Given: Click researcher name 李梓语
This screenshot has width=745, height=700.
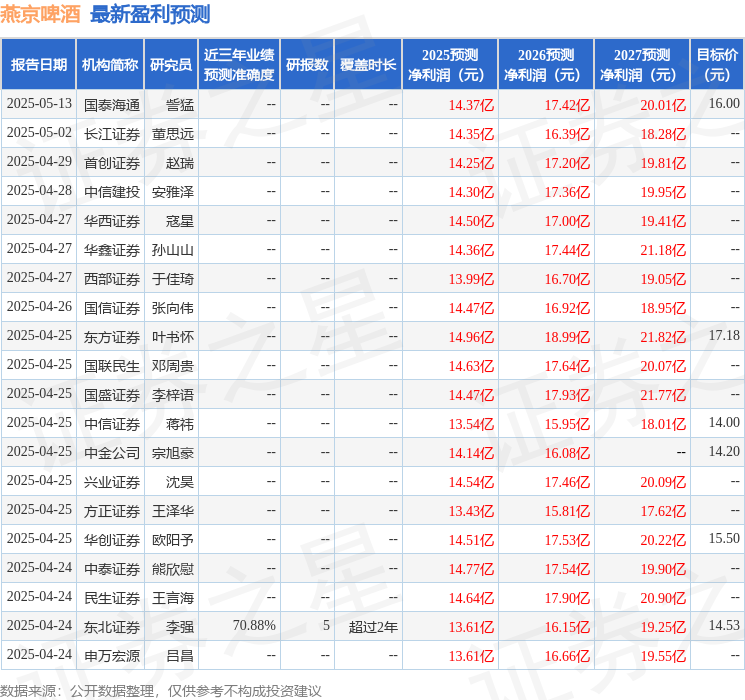Looking at the screenshot, I should (173, 395).
